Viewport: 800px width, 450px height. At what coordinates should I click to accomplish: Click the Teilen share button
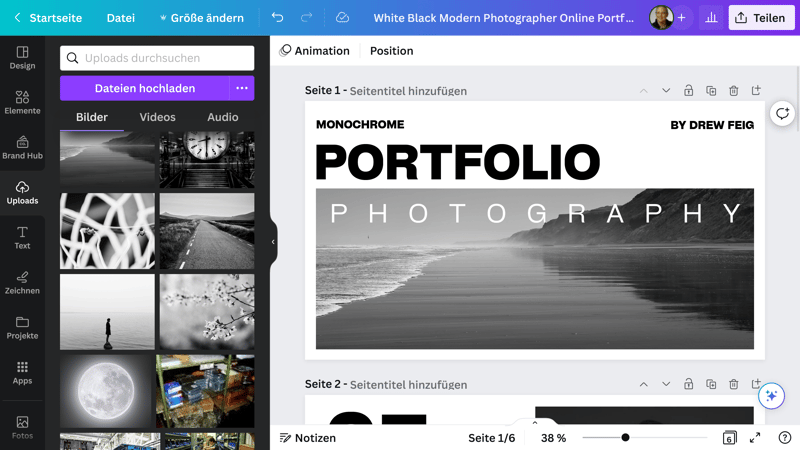click(x=761, y=18)
